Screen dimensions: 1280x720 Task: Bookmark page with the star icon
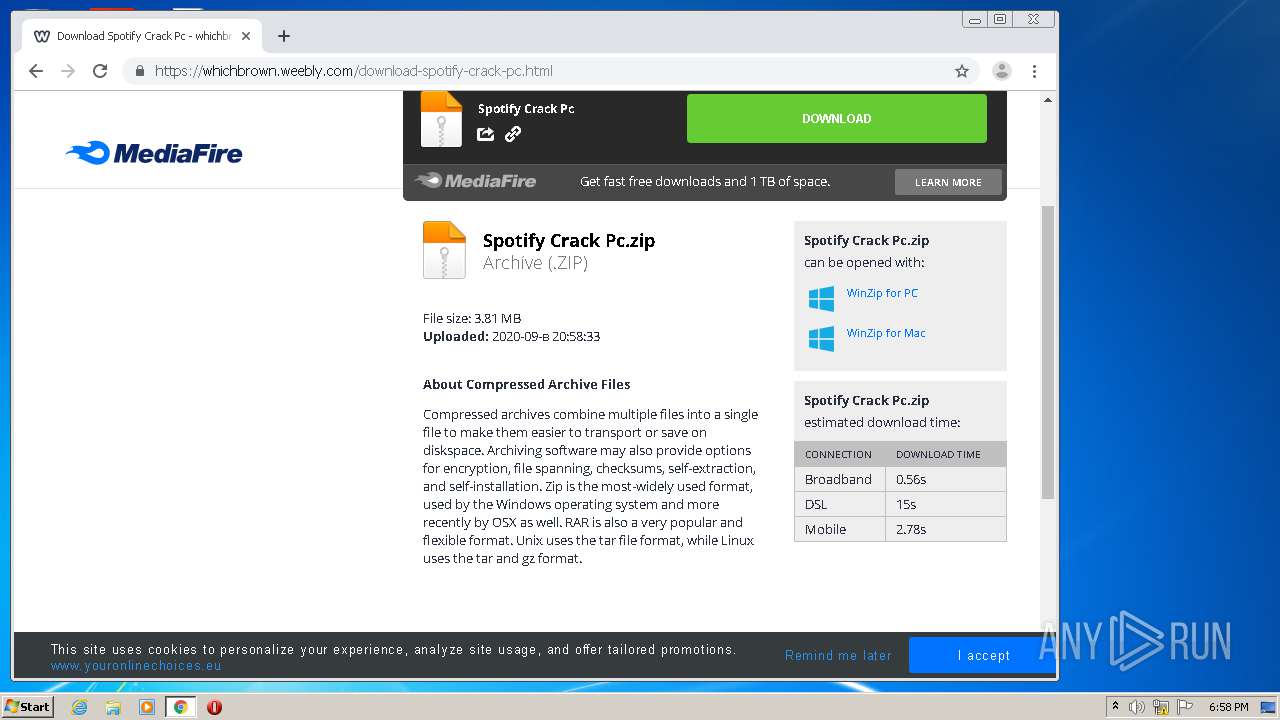pos(962,71)
